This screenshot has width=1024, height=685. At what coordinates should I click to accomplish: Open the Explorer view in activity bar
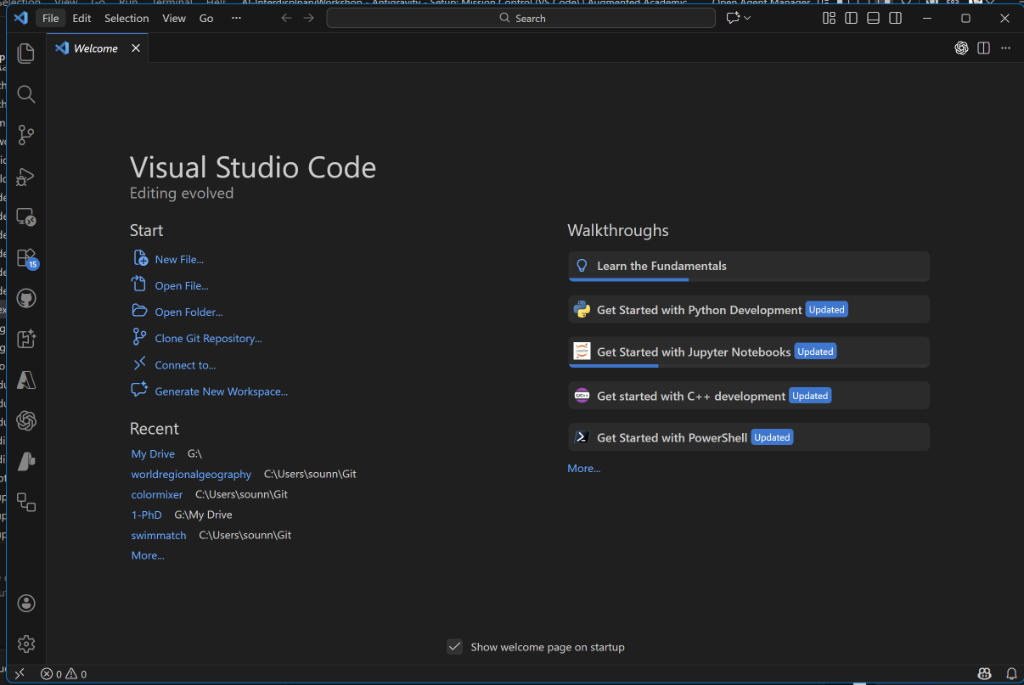click(26, 53)
